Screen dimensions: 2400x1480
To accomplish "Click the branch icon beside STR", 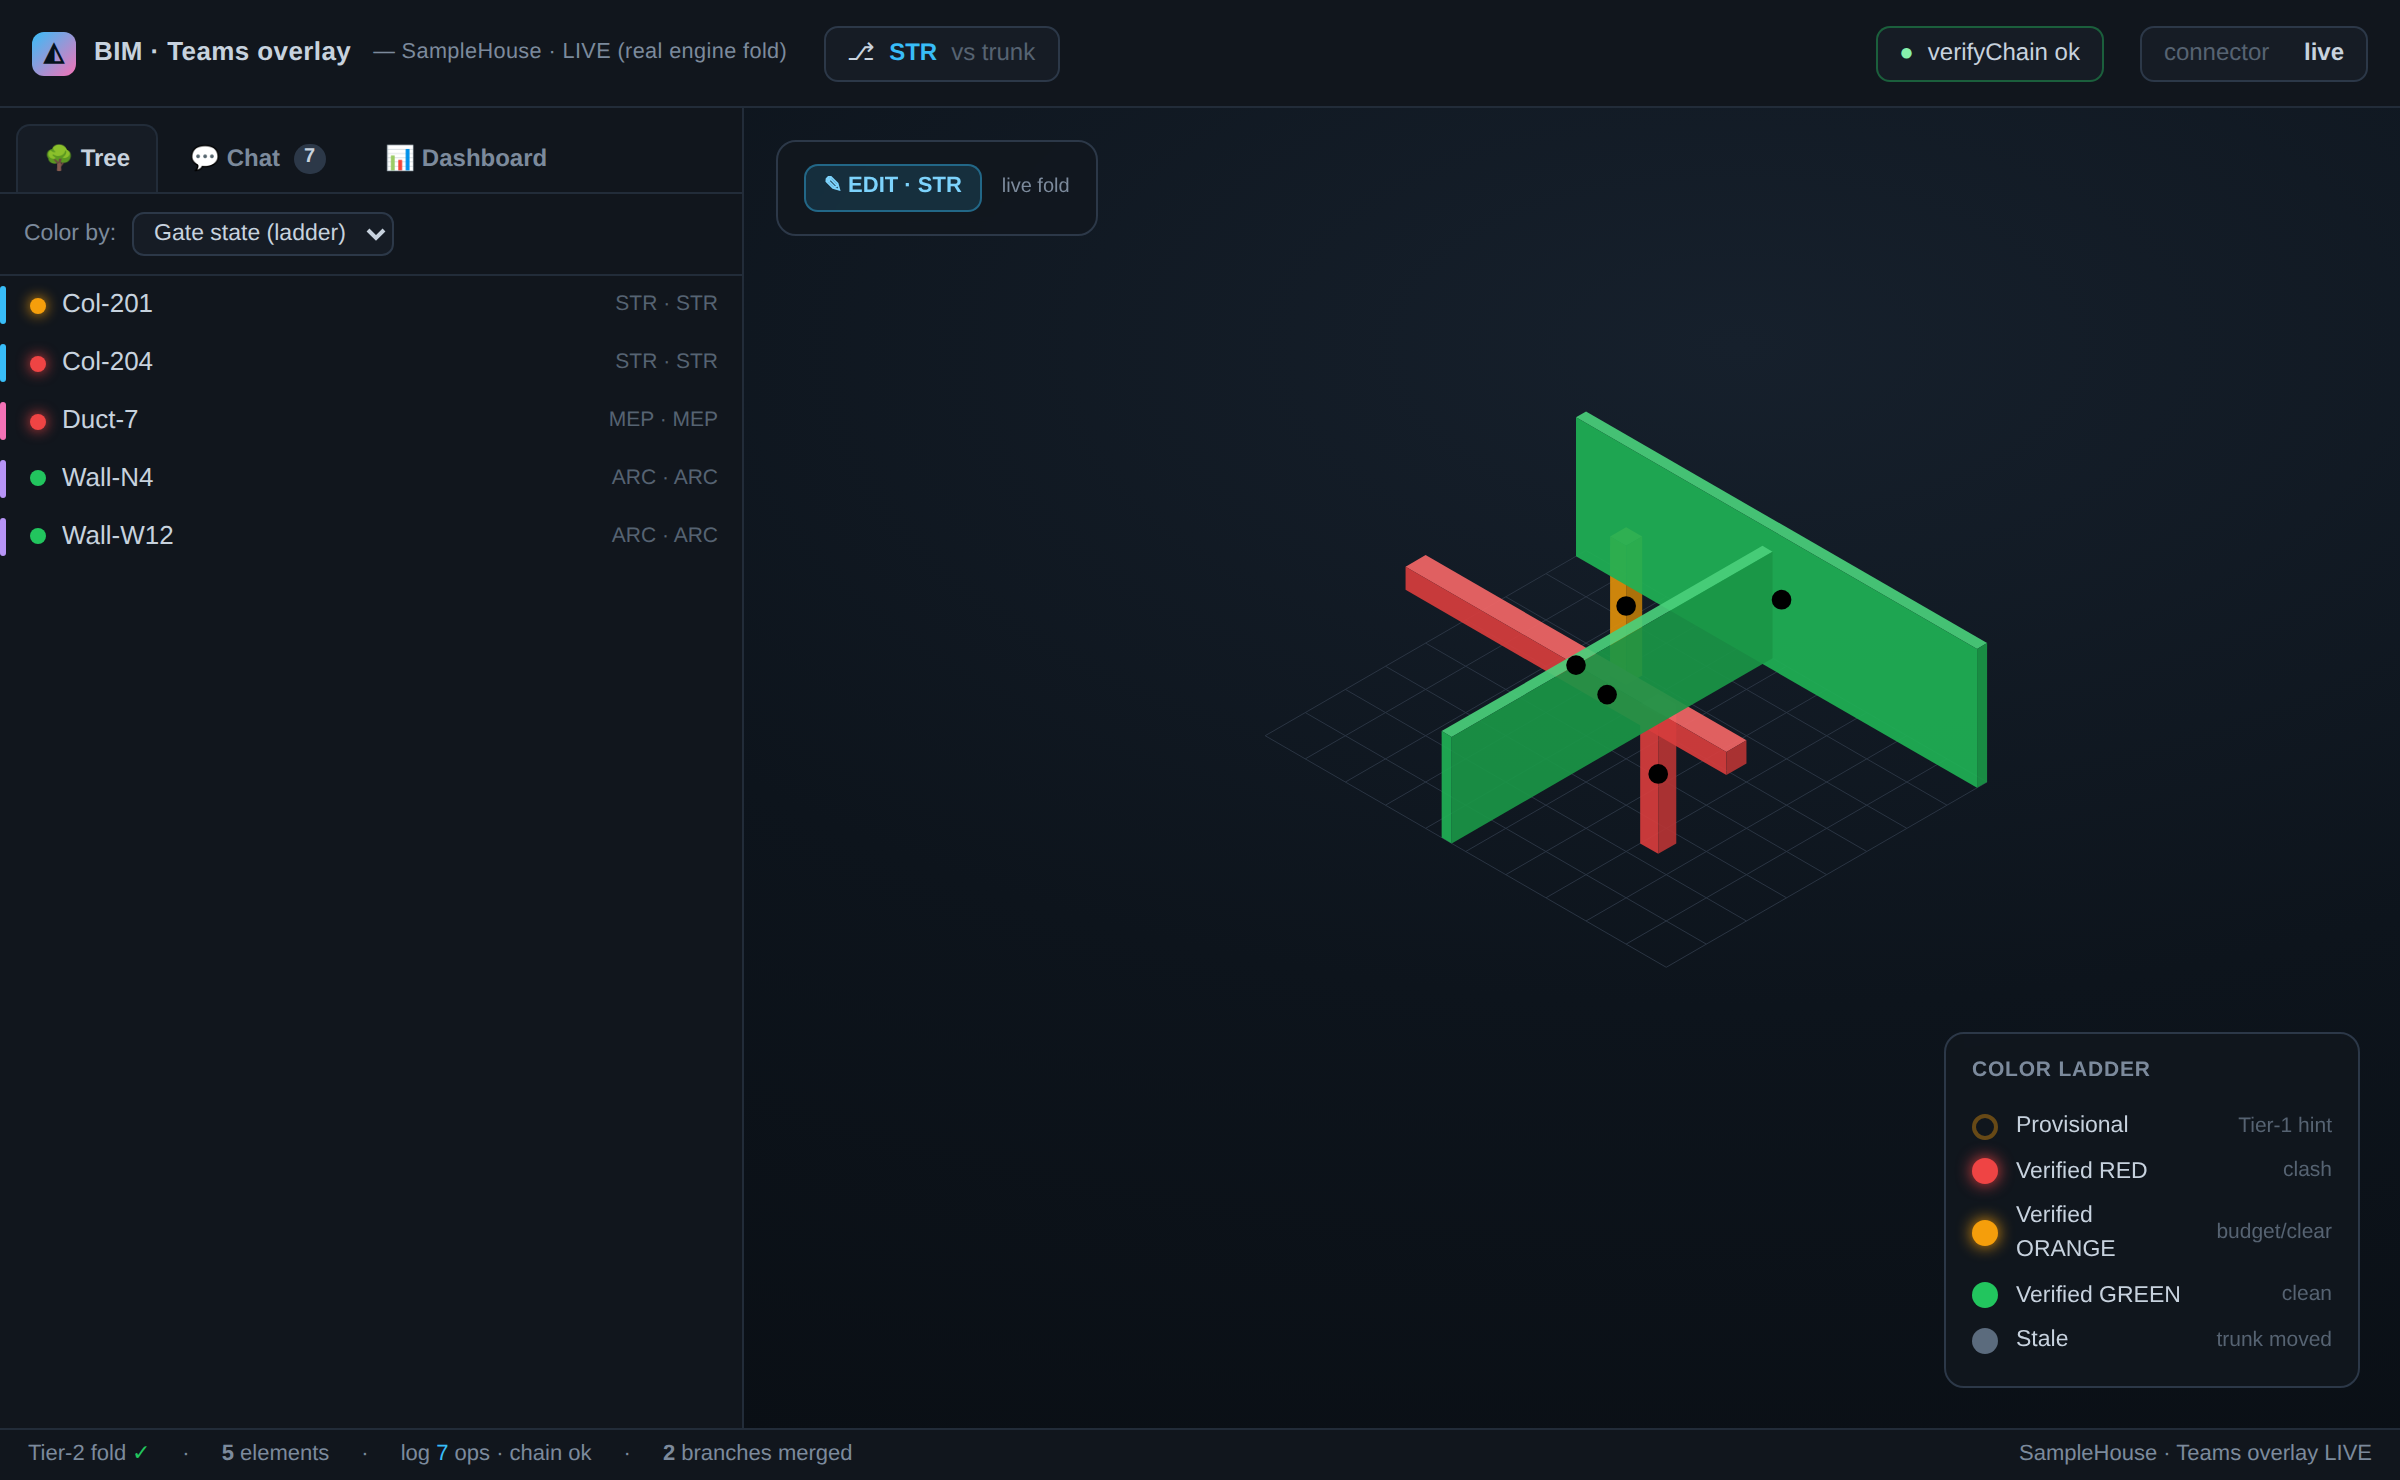I will 861,52.
